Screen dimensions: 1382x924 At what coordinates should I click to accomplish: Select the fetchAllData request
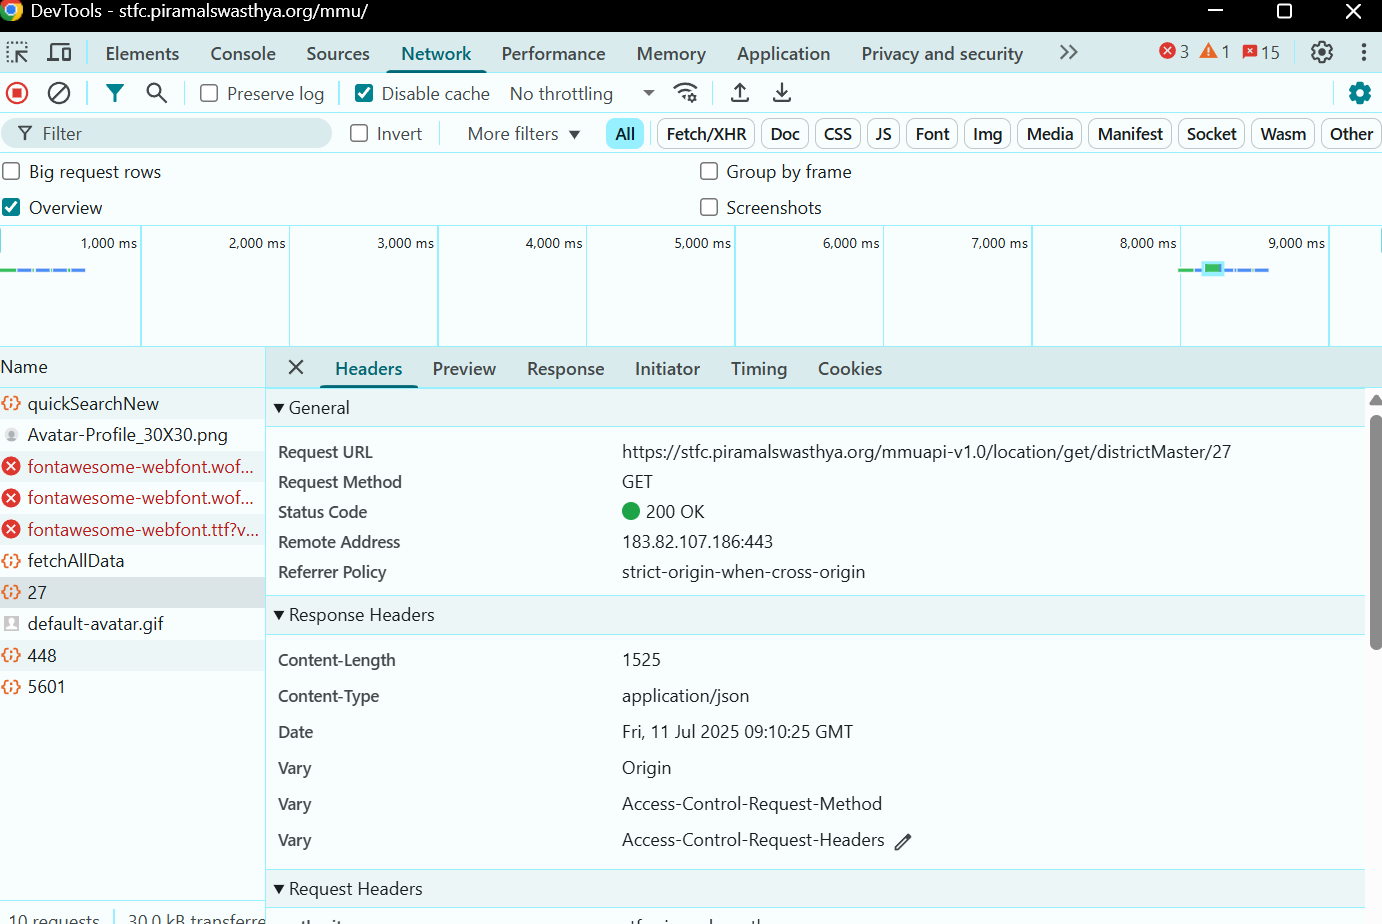76,561
